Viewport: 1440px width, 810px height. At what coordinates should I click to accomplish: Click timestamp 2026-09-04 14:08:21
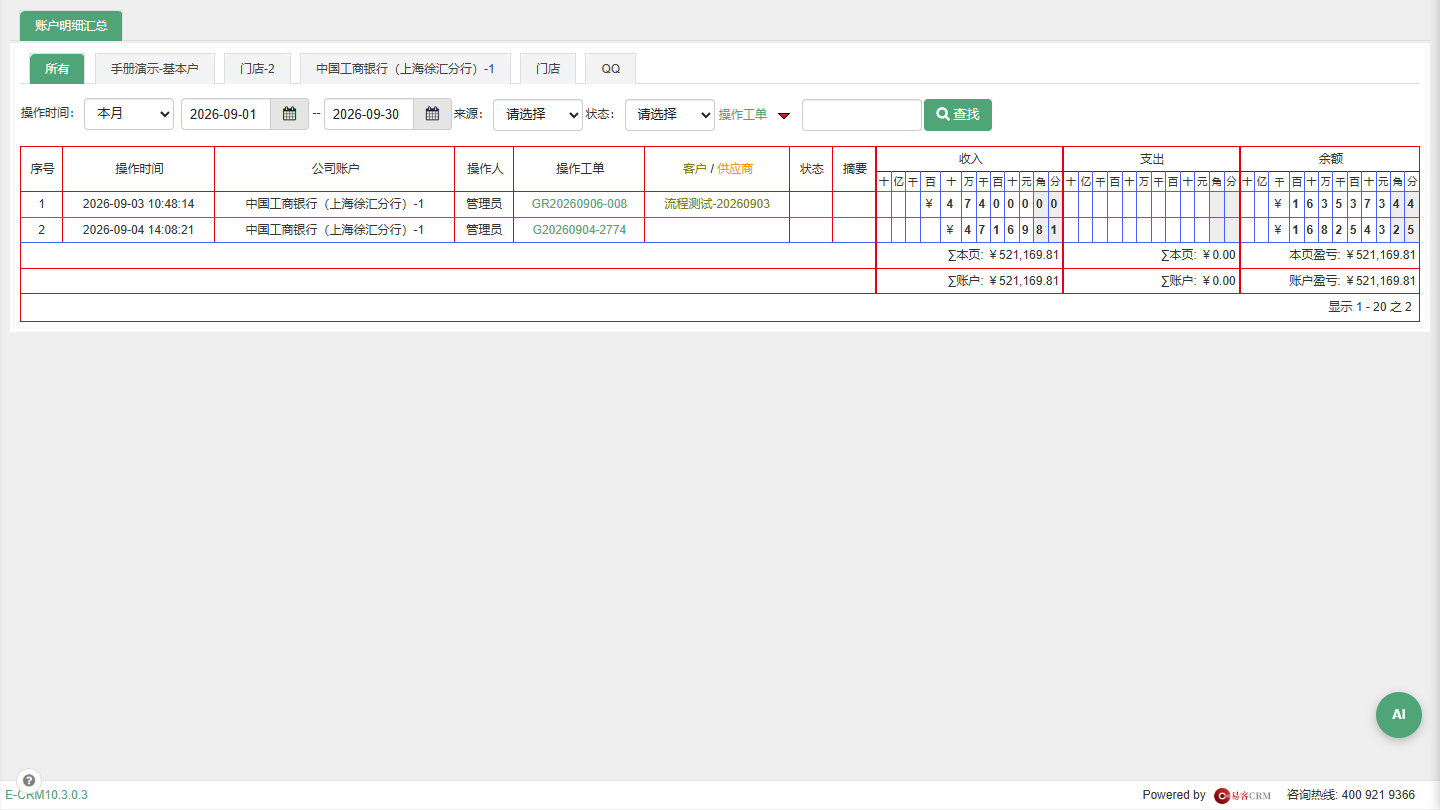pyautogui.click(x=138, y=230)
